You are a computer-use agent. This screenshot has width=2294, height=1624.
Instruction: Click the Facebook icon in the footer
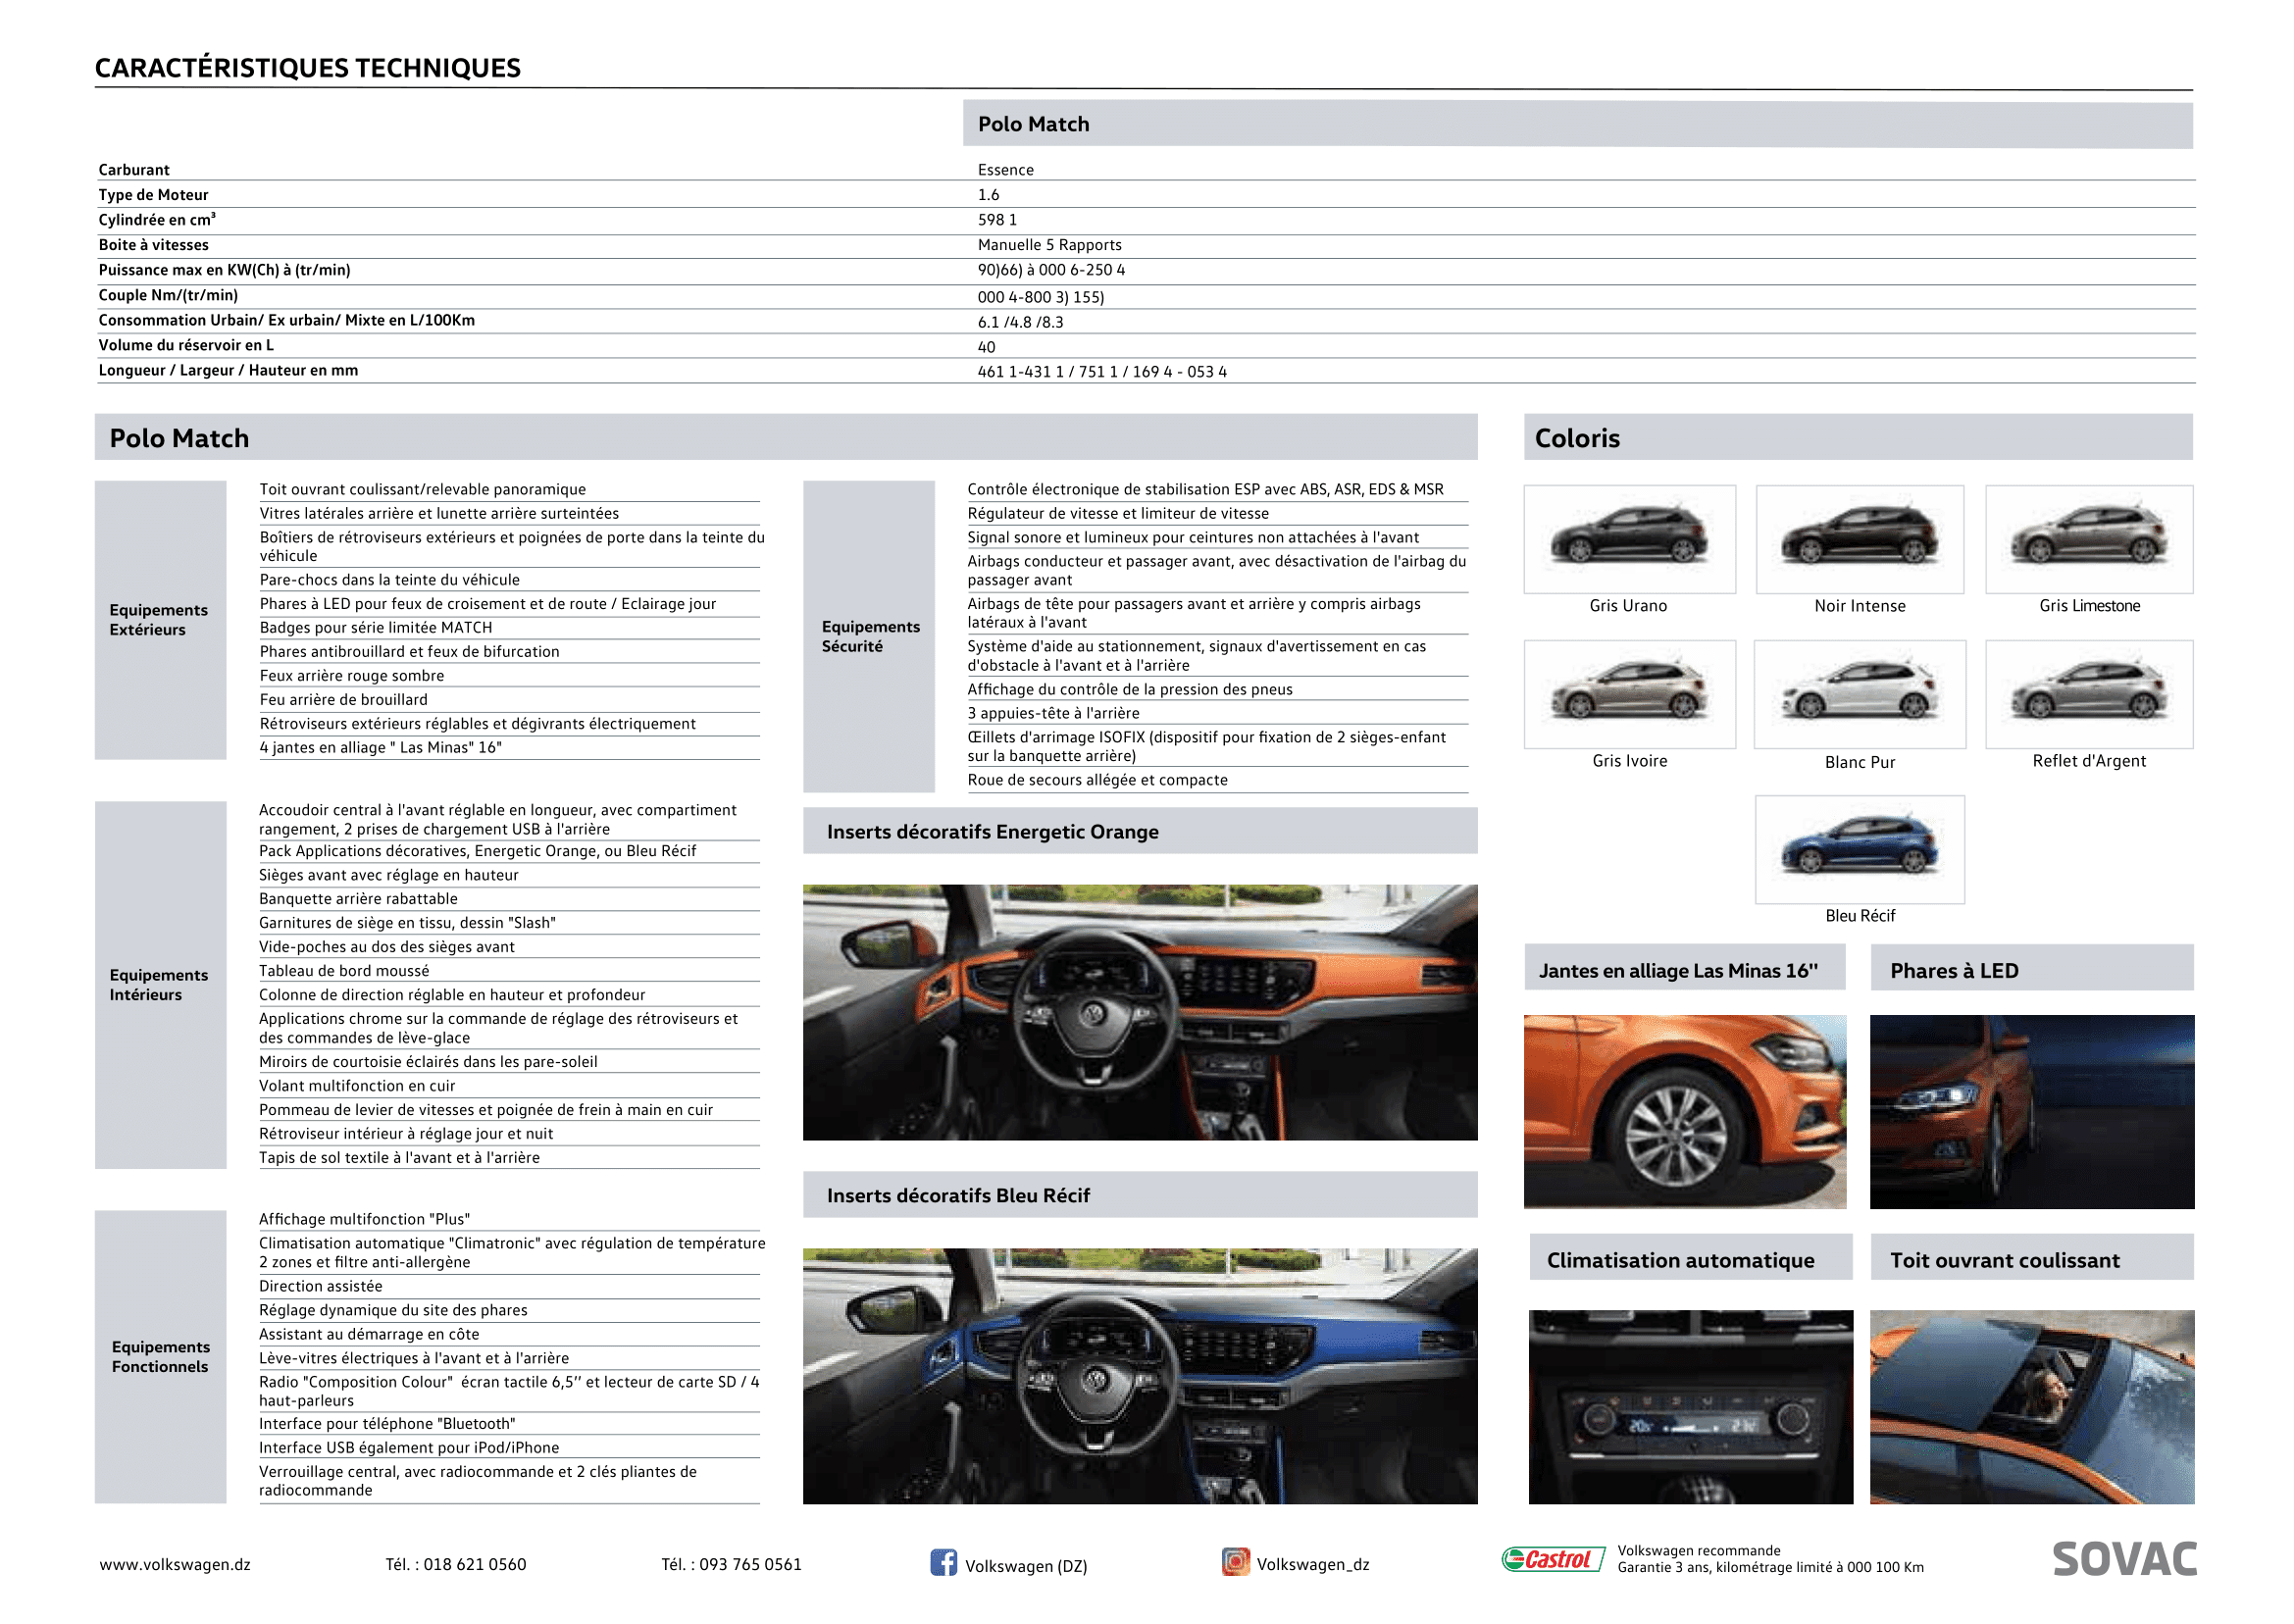coord(942,1562)
